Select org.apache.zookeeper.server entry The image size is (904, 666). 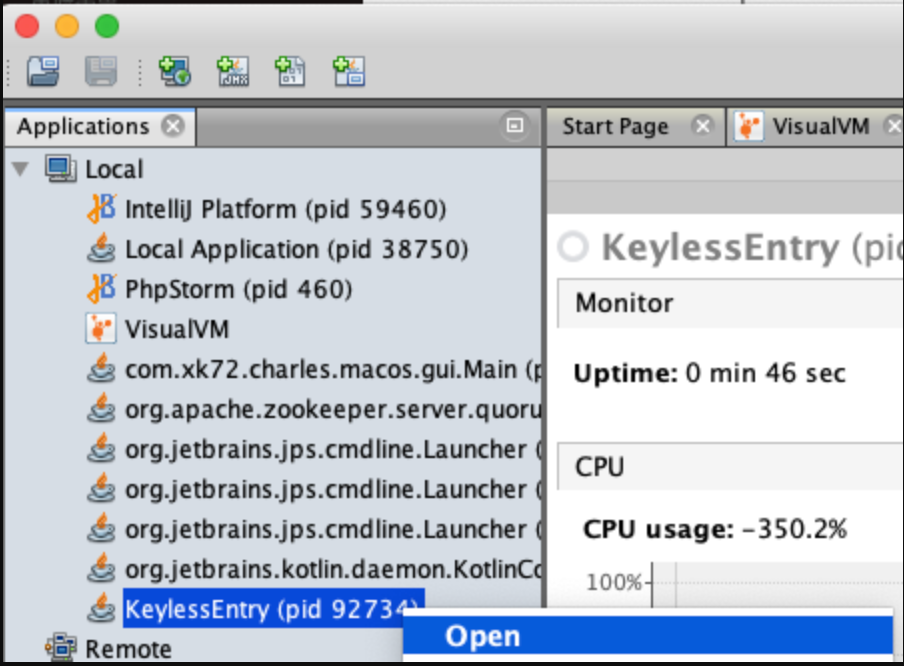click(x=333, y=410)
